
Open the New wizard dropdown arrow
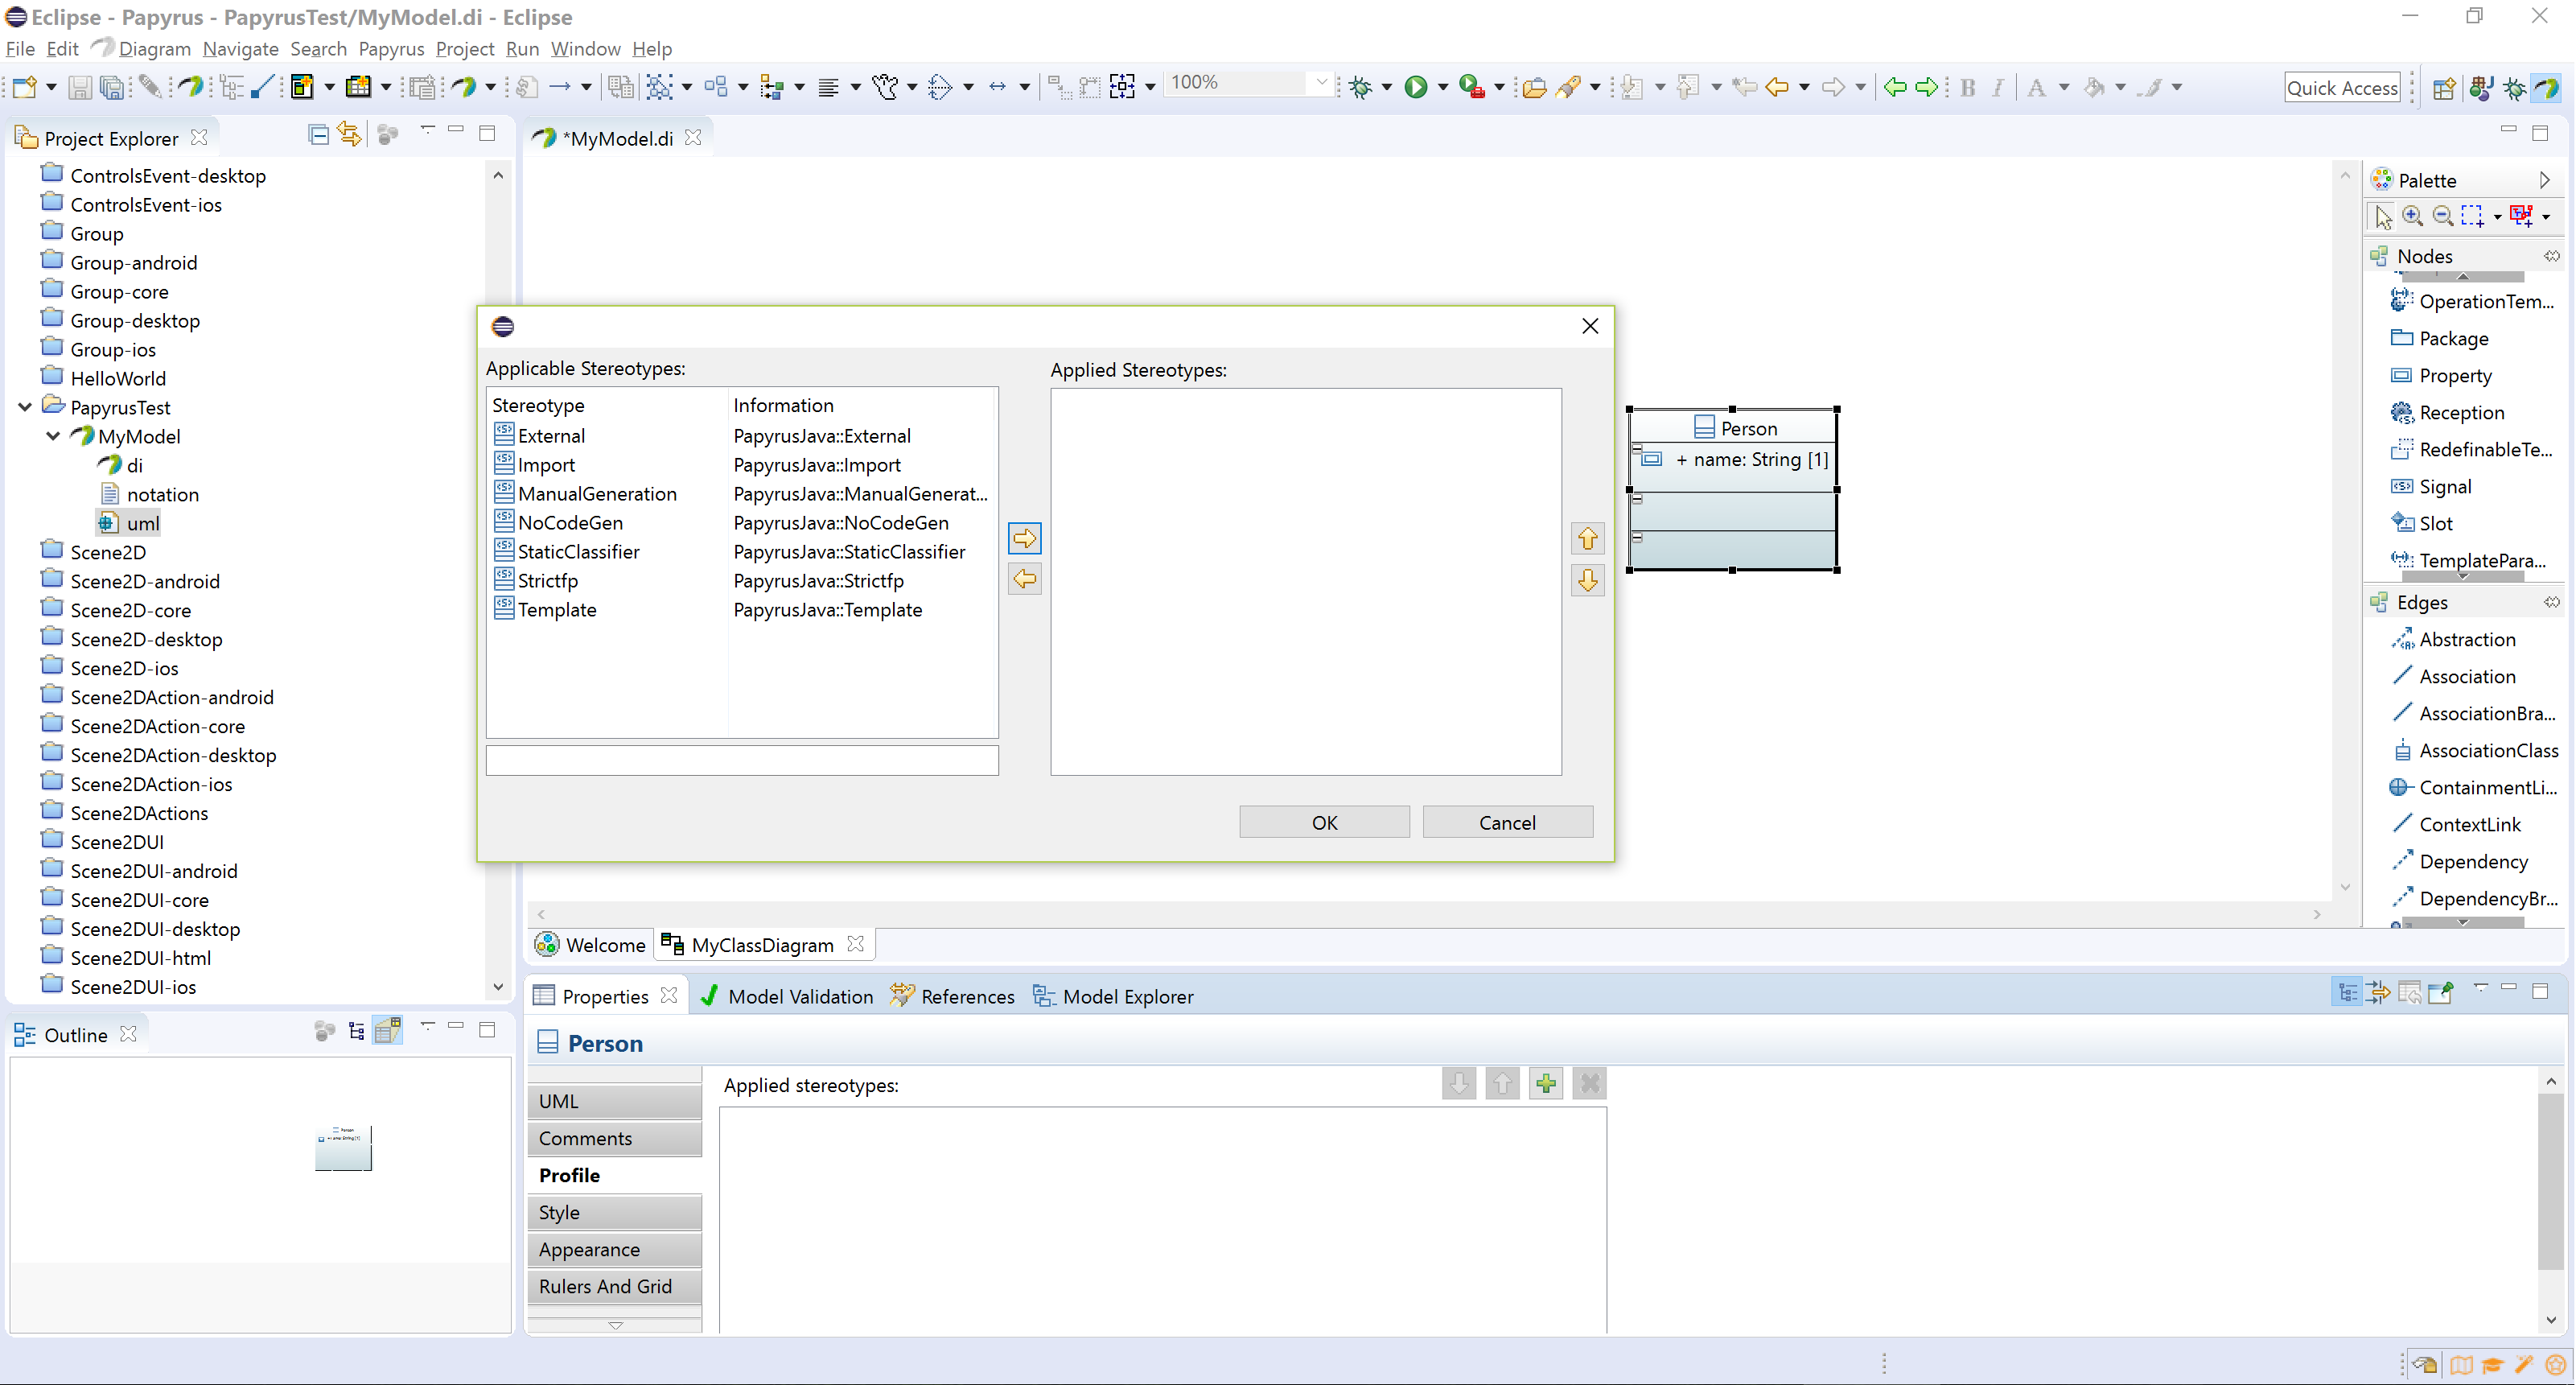(x=51, y=87)
